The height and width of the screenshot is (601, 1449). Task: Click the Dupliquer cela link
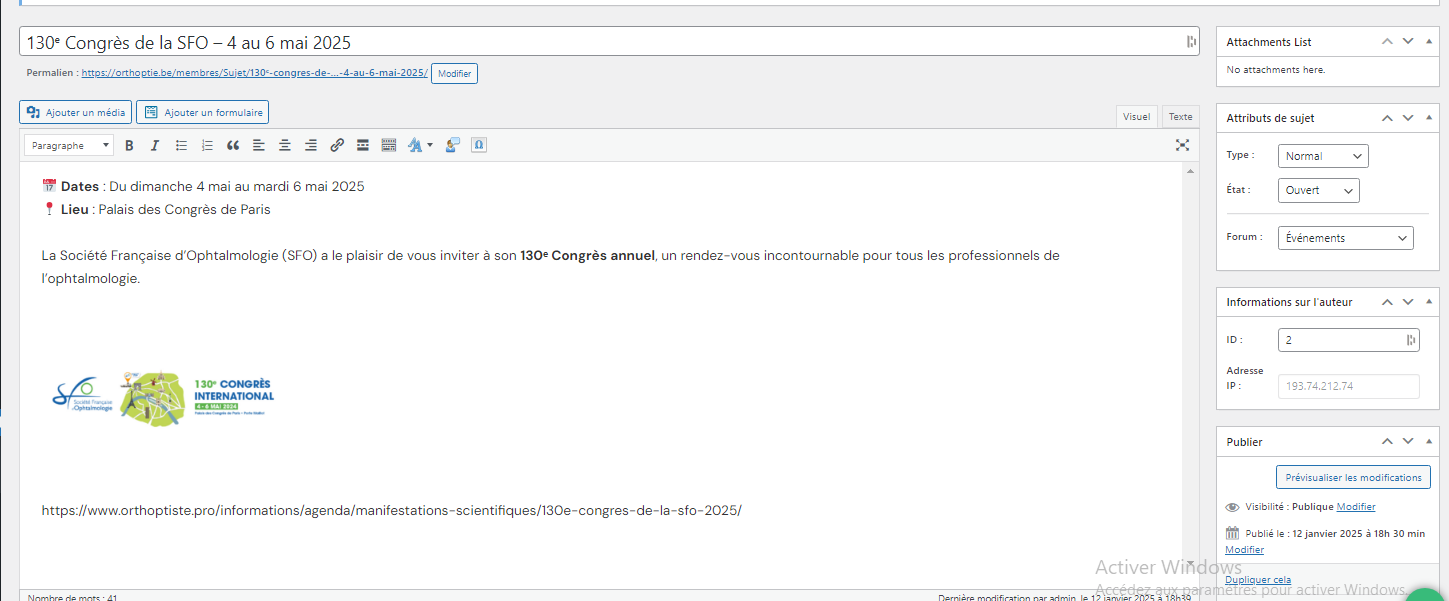pyautogui.click(x=1257, y=580)
